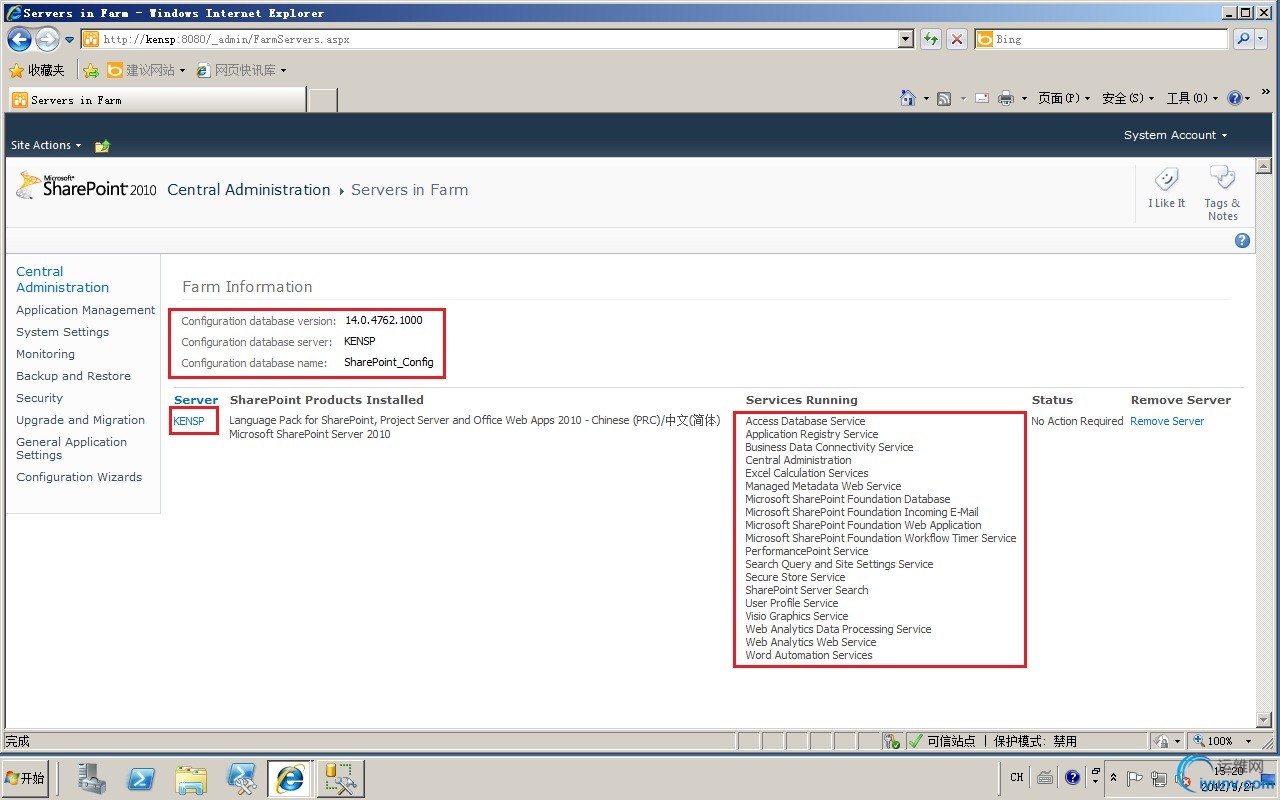Click the SharePoint 2010 logo
The image size is (1280, 800).
click(86, 185)
